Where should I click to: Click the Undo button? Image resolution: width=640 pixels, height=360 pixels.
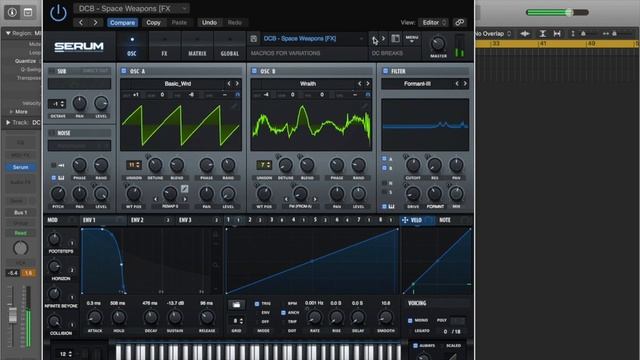[x=209, y=22]
